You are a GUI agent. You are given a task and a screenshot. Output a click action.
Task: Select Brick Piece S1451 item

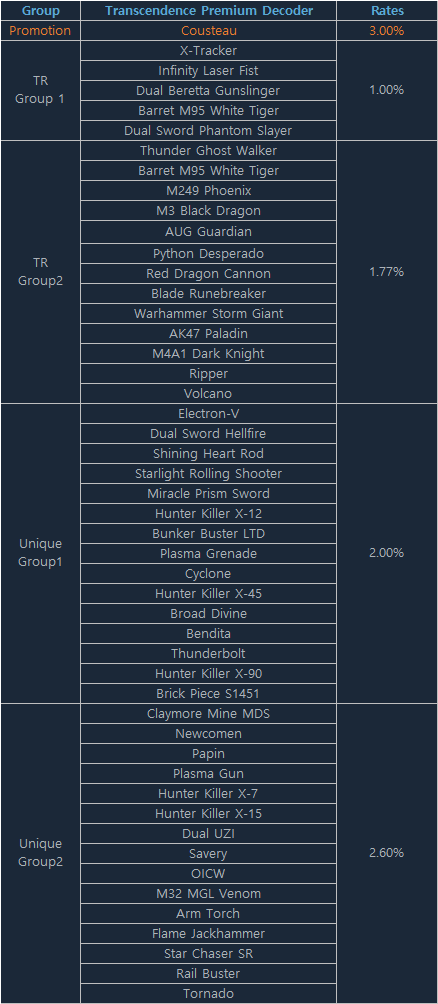pyautogui.click(x=209, y=693)
